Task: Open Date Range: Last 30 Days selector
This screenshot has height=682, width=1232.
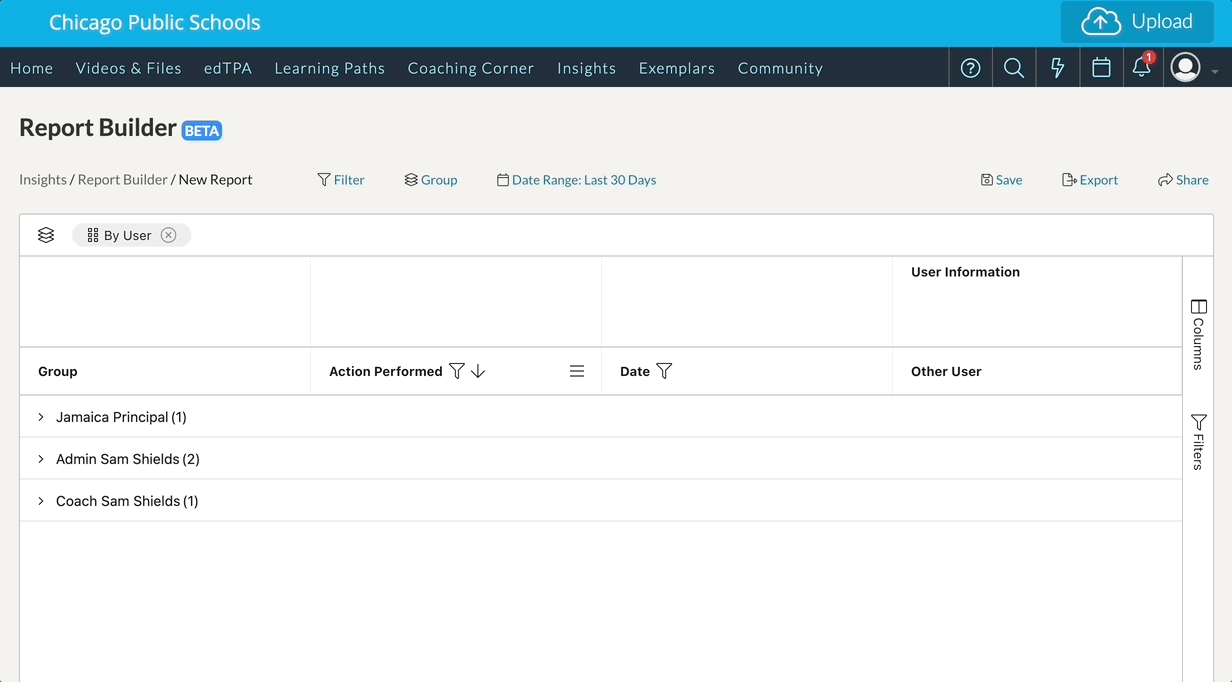Action: 577,180
